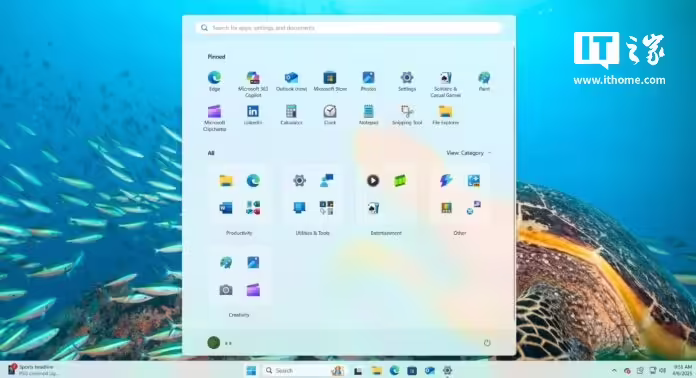Screen dimensions: 696x378
Task: Expand Utilities & Tools overflow group
Action: coord(327,208)
